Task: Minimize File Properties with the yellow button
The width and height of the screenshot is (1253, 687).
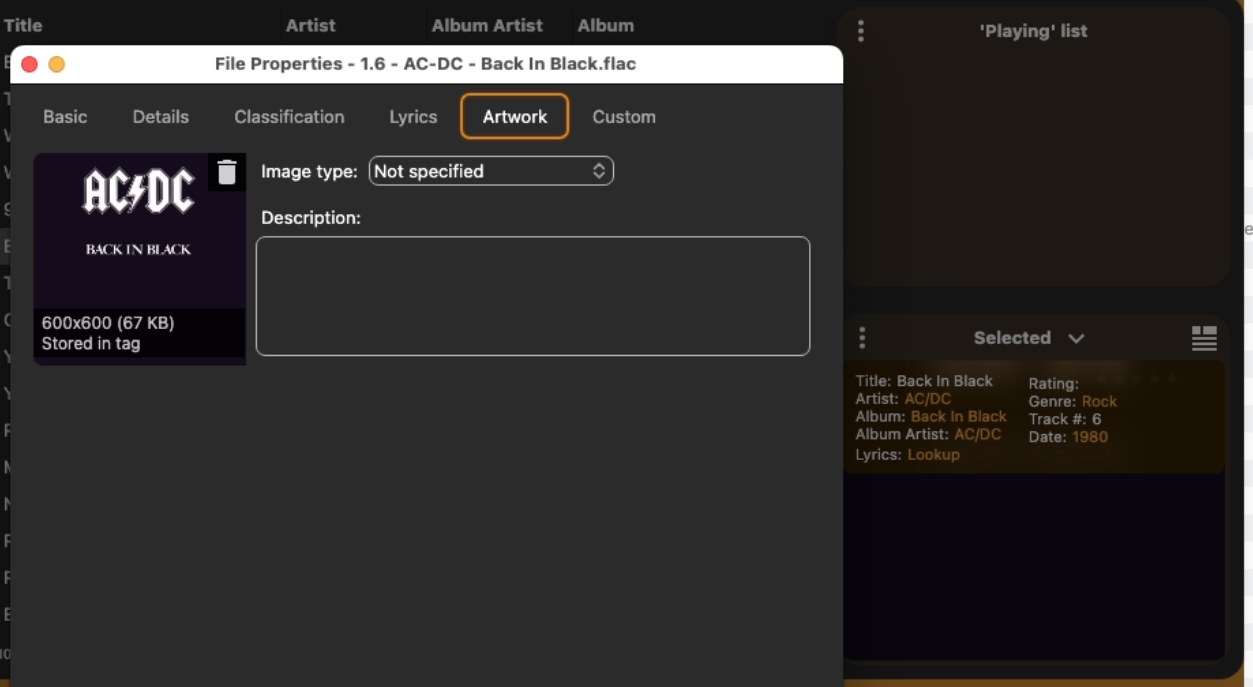Action: (57, 64)
